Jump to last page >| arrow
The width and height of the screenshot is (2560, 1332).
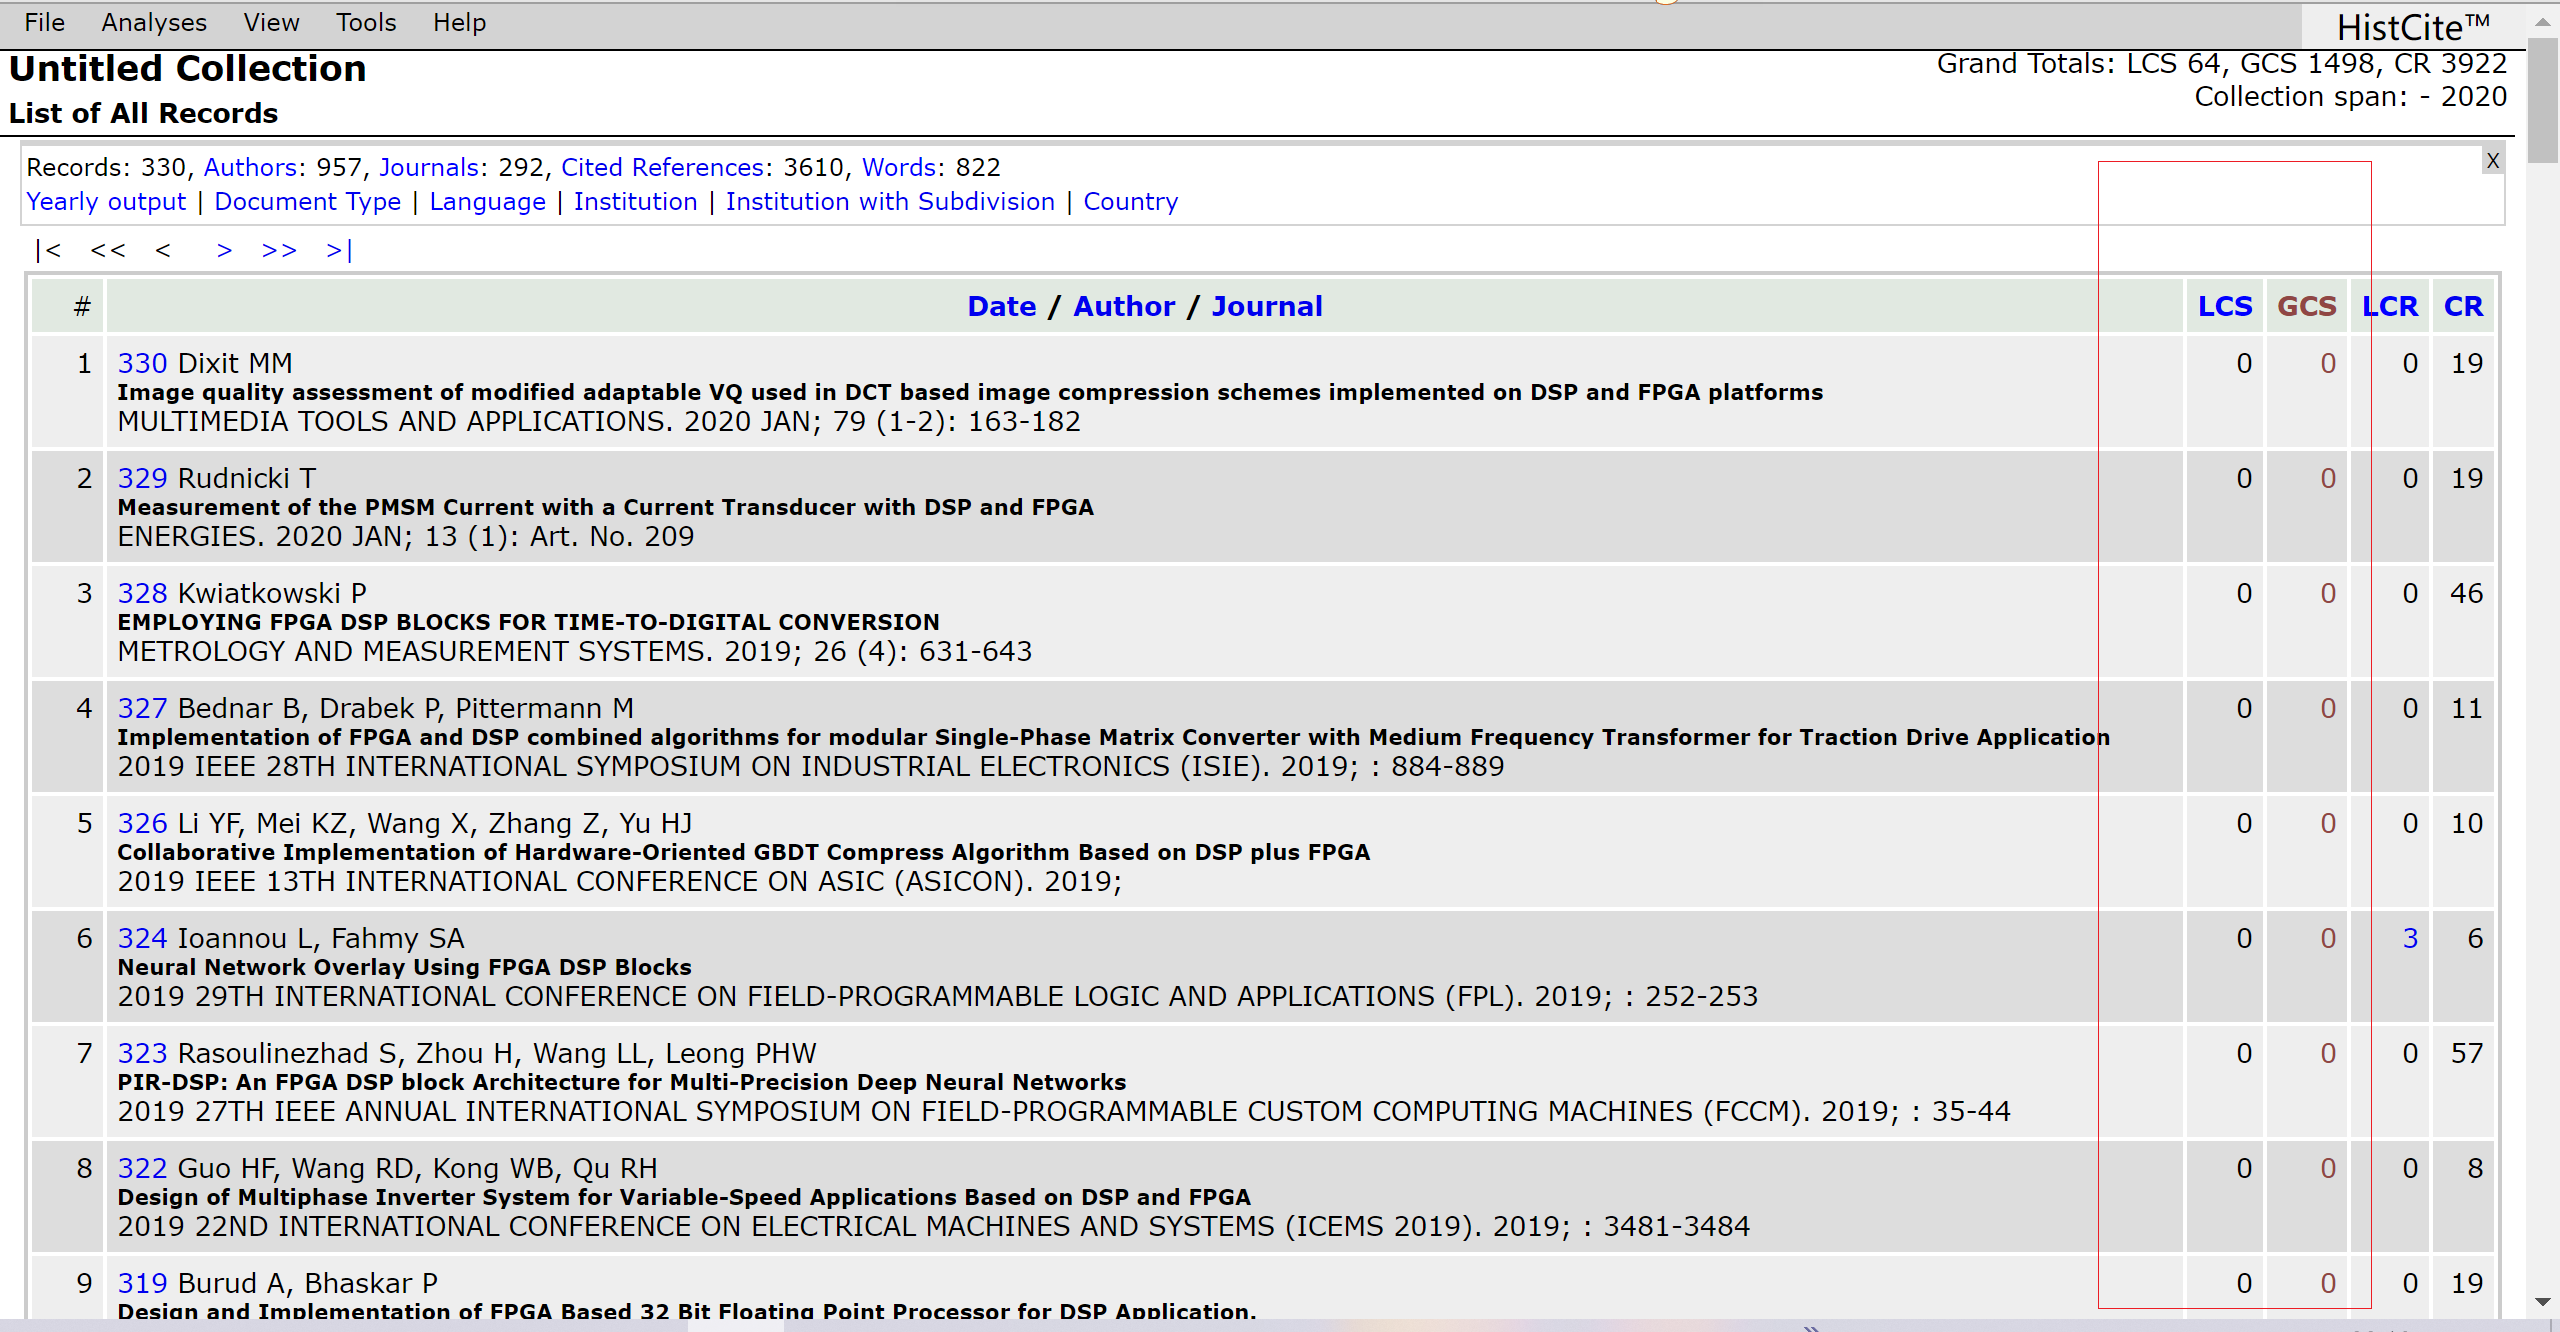(x=339, y=250)
